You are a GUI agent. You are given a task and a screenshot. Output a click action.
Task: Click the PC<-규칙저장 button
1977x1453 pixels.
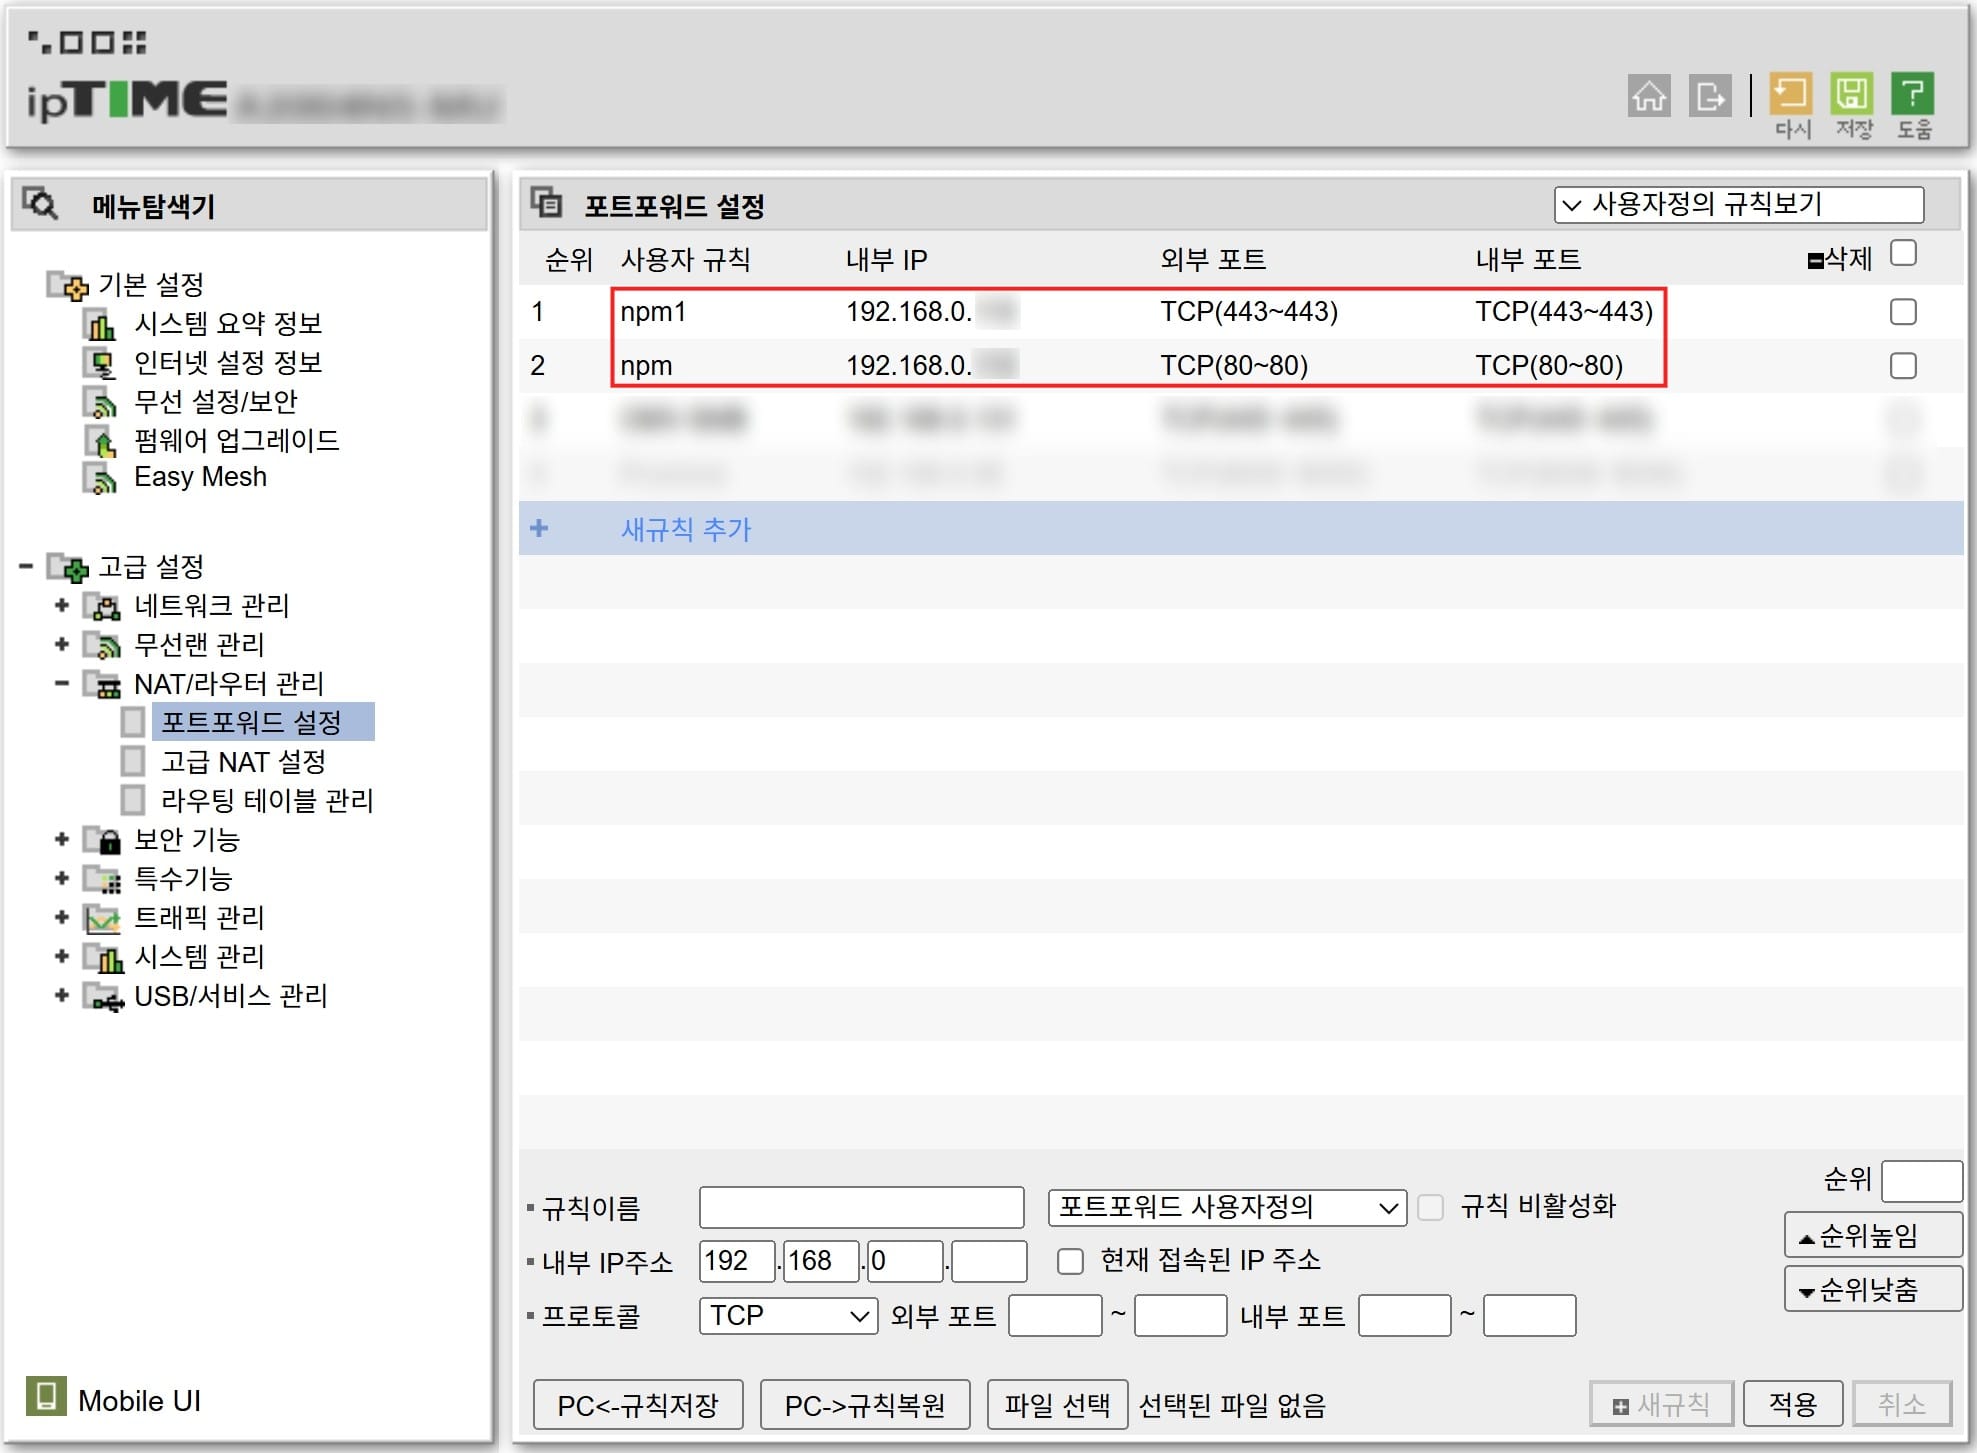tap(638, 1405)
